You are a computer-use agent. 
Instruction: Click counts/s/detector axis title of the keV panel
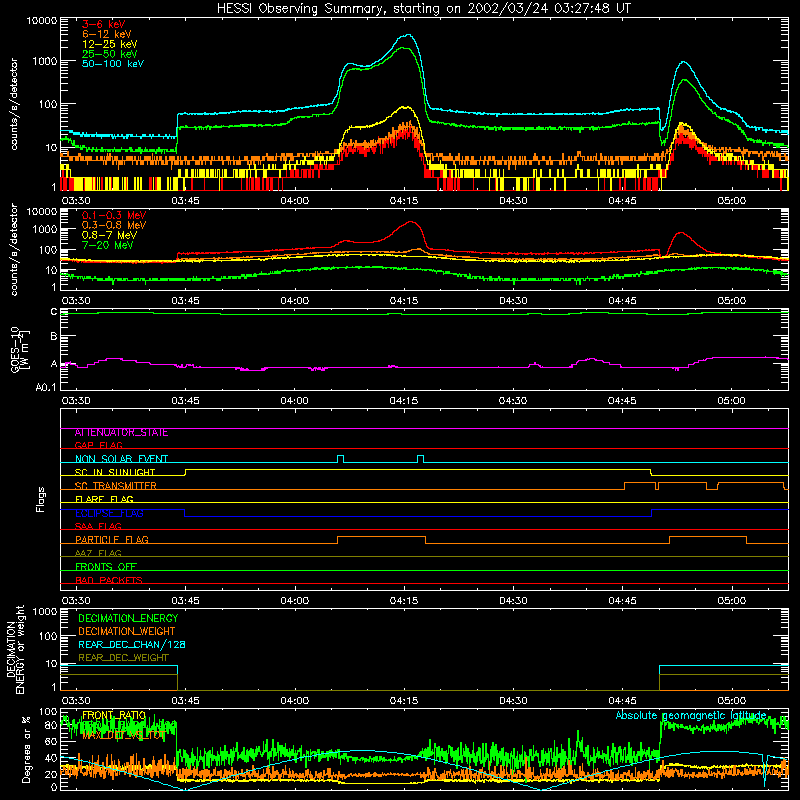(x=14, y=104)
